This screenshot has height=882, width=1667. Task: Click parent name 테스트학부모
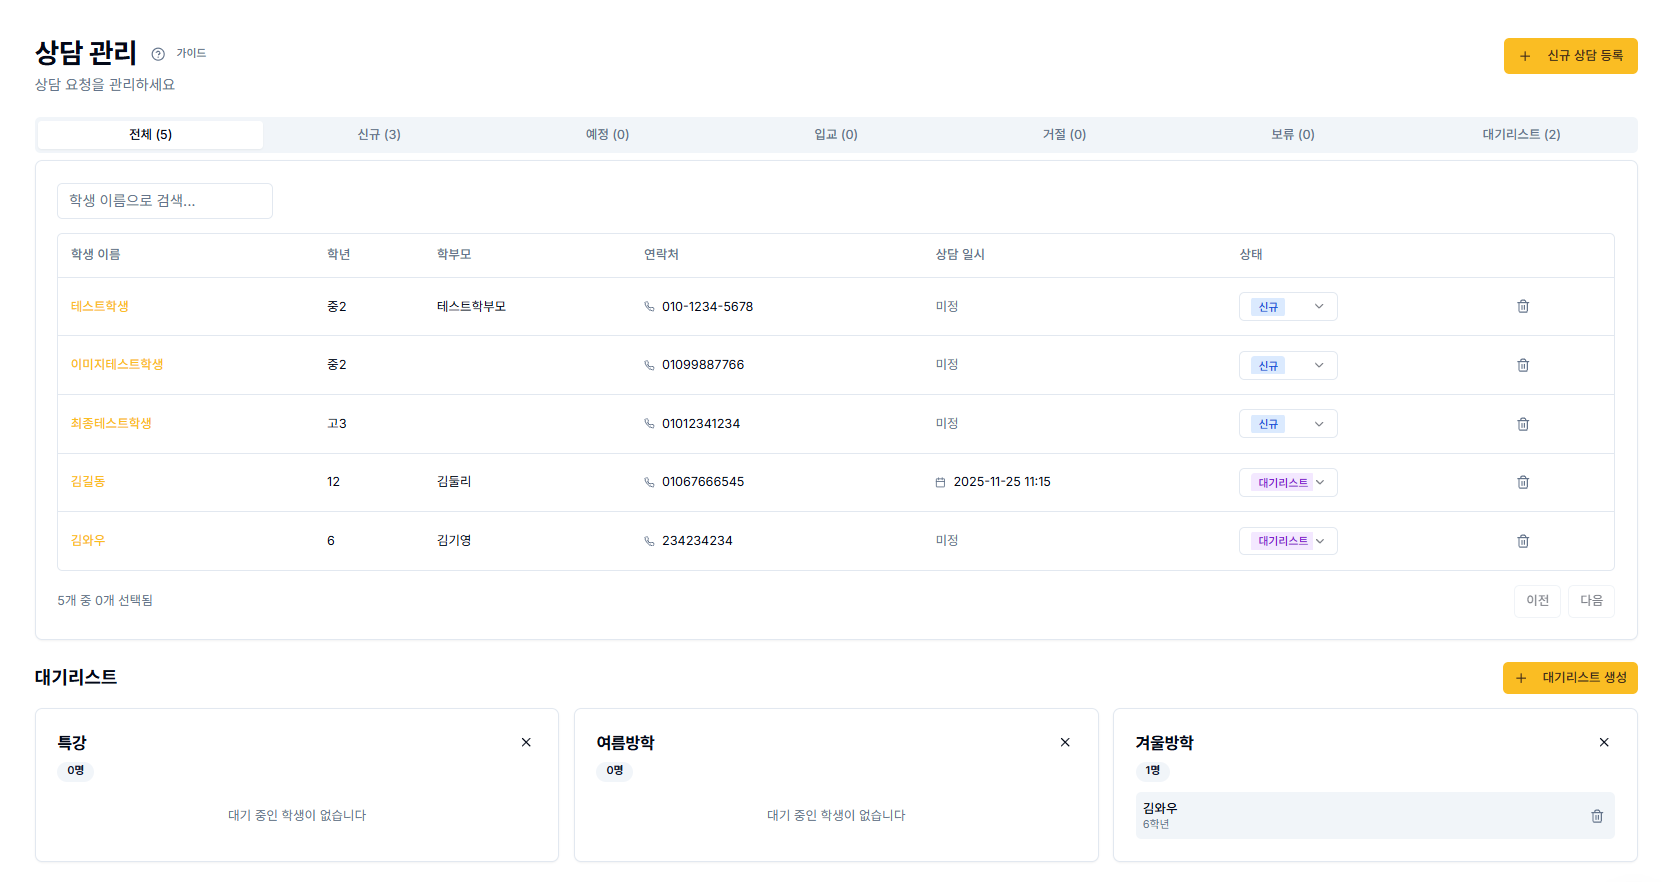471,307
